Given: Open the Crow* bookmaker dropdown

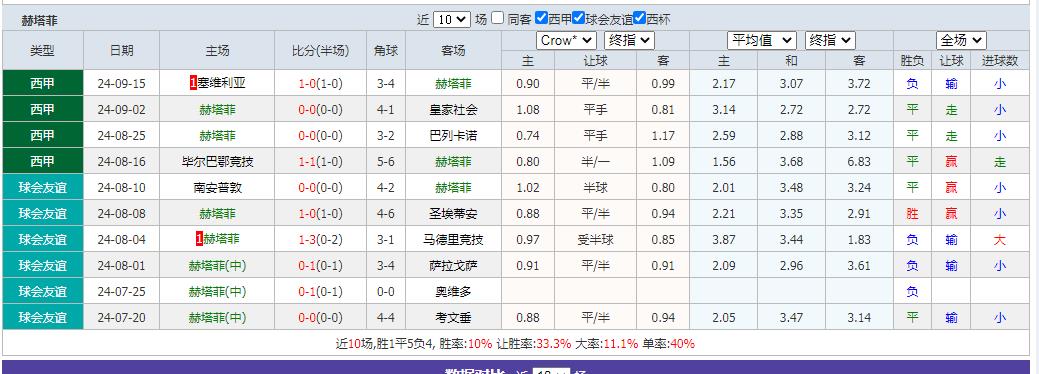Looking at the screenshot, I should pyautogui.click(x=567, y=40).
